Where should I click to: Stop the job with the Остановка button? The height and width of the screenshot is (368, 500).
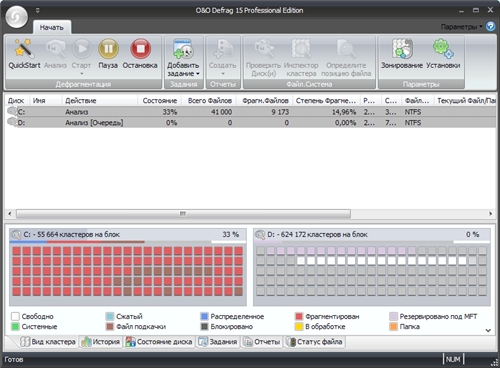click(x=140, y=49)
